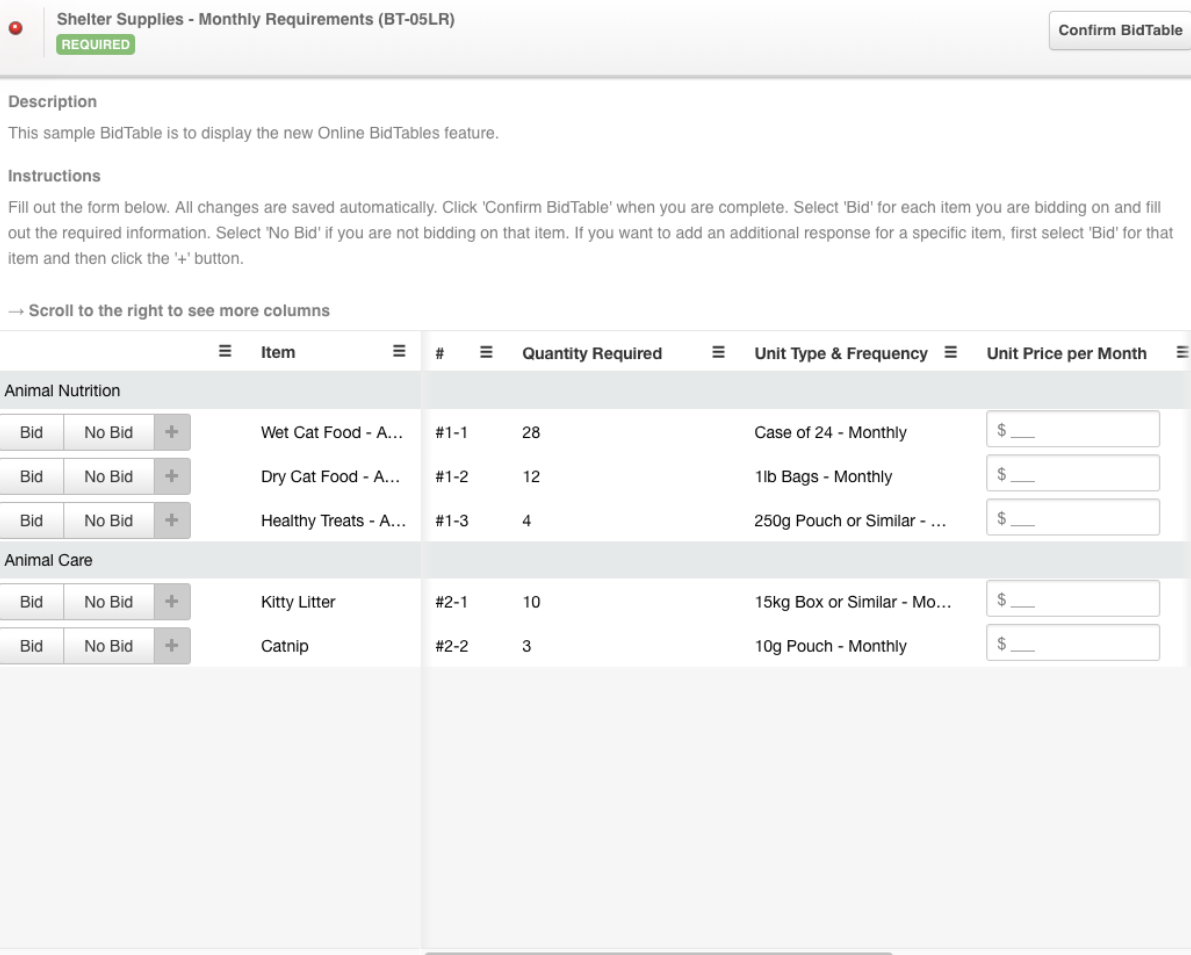1191x955 pixels.
Task: Add another response for Wet Cat Food
Action: [x=172, y=432]
